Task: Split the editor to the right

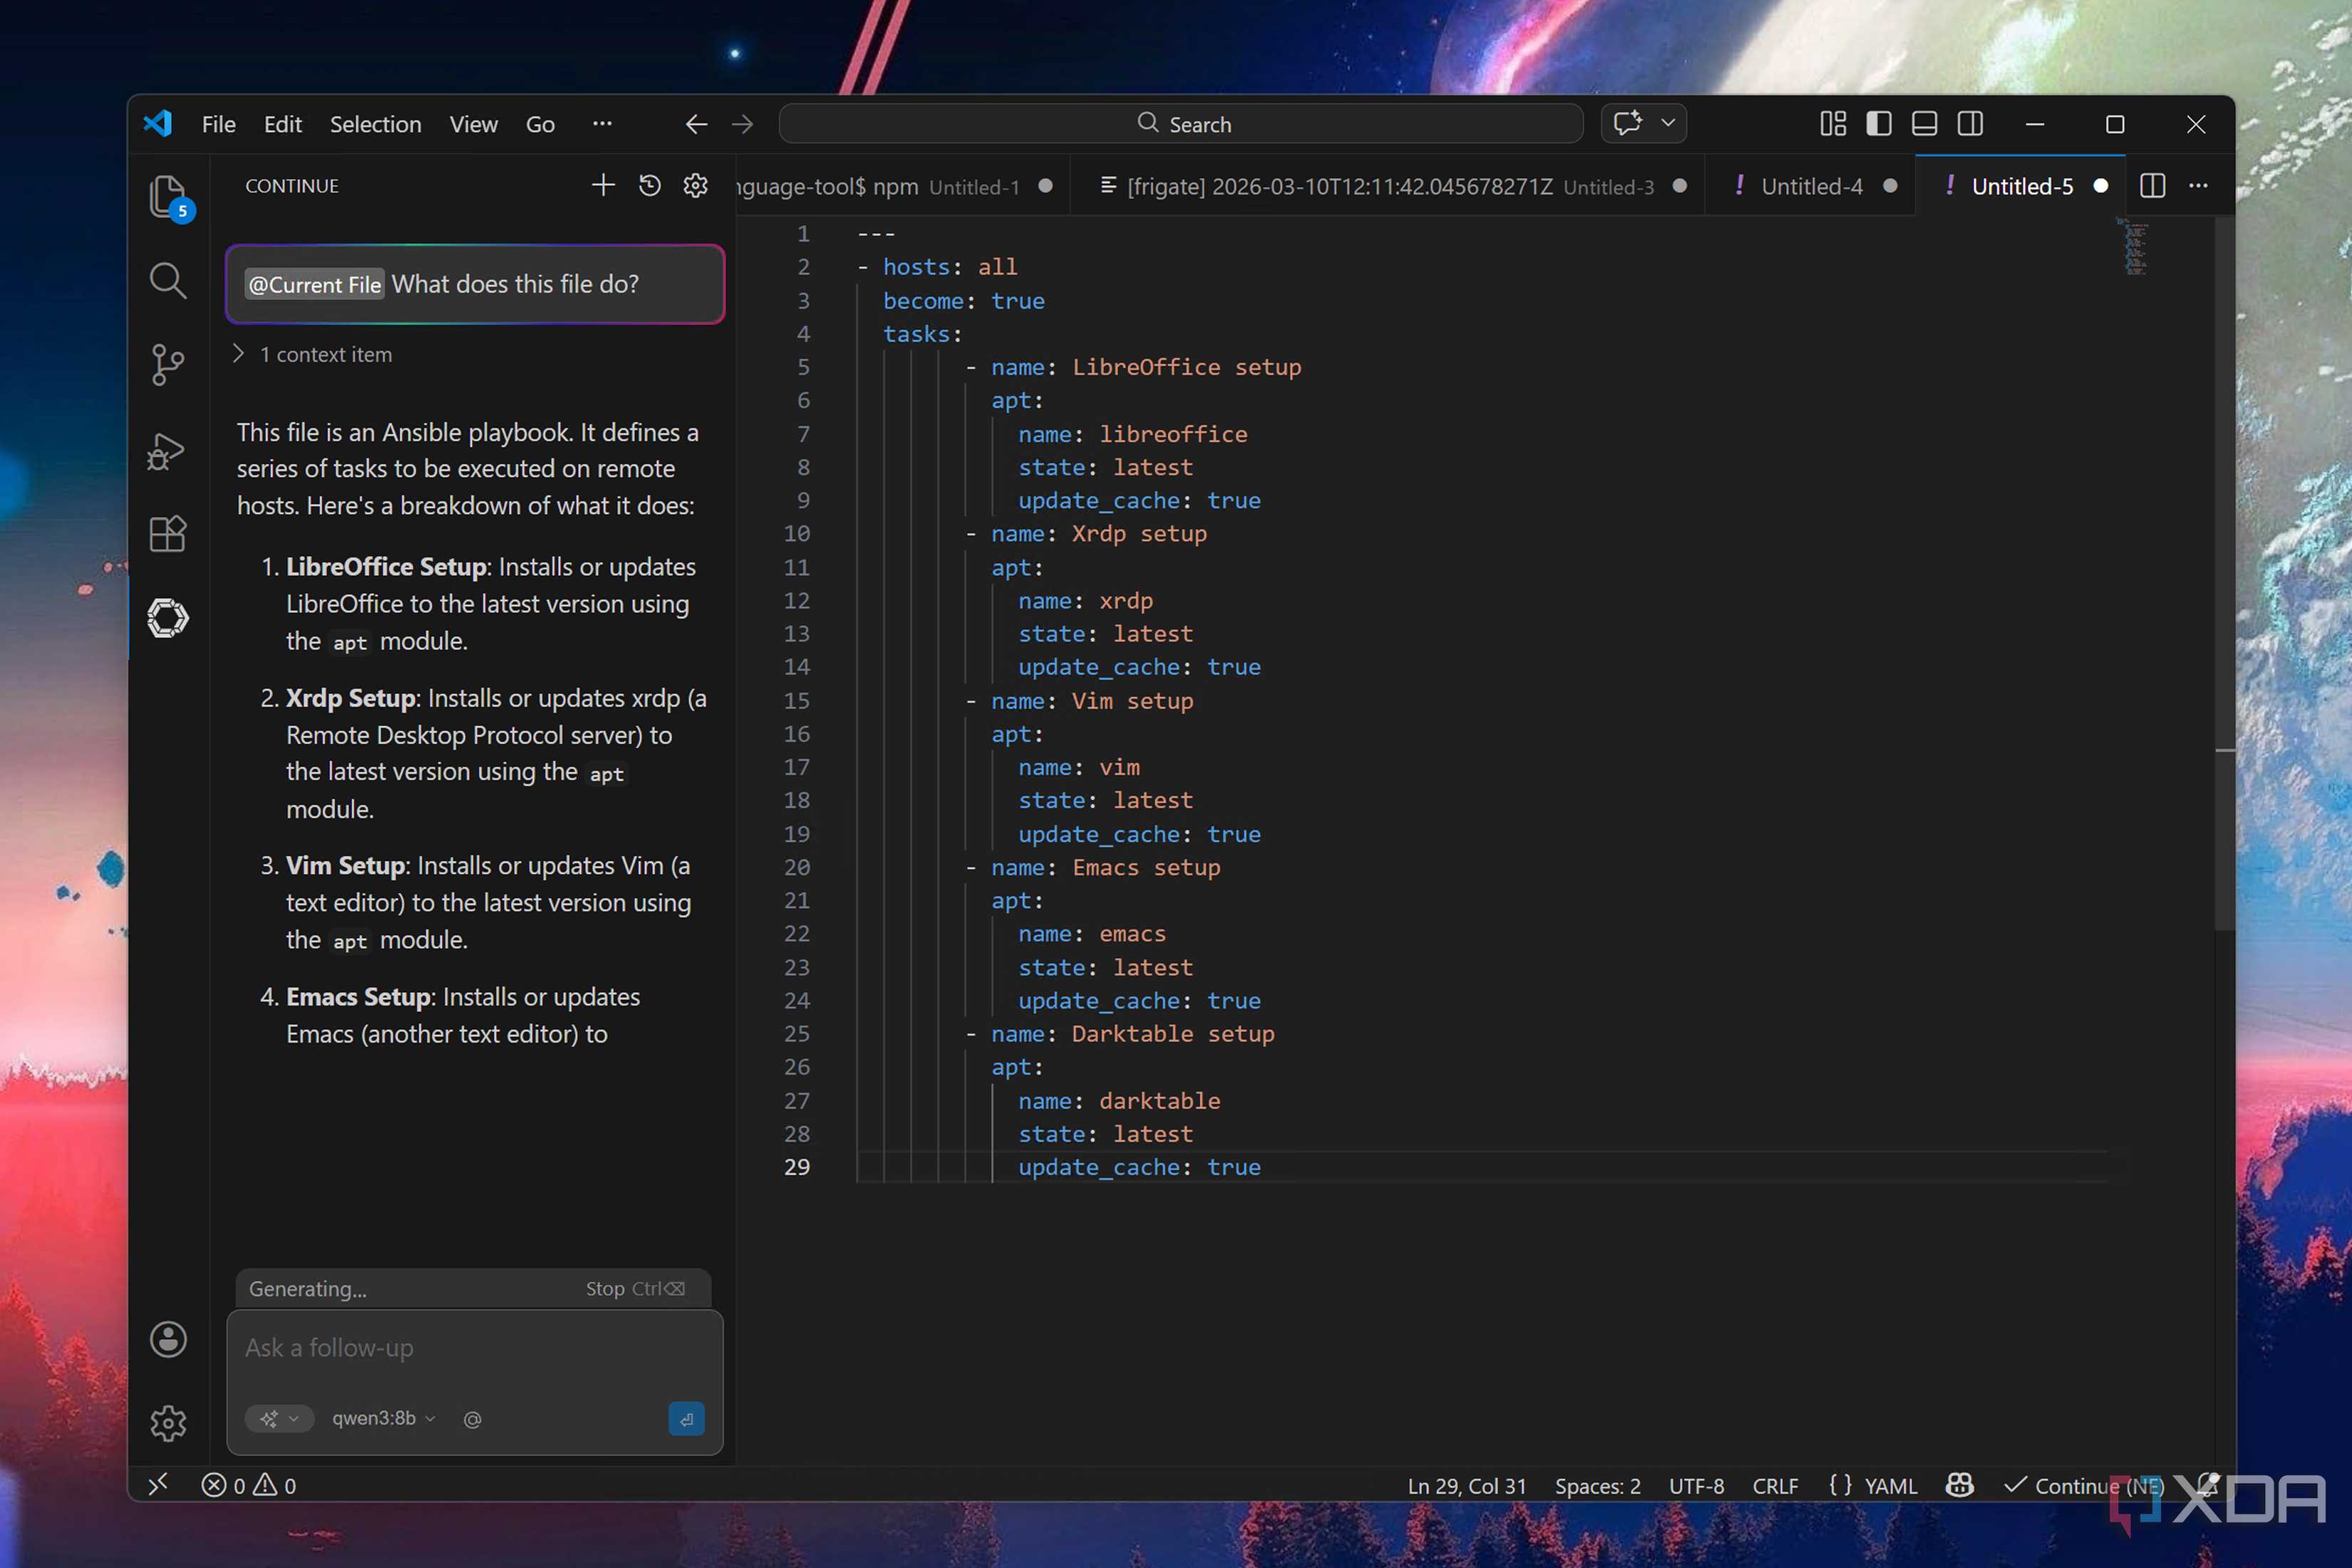Action: [2152, 186]
